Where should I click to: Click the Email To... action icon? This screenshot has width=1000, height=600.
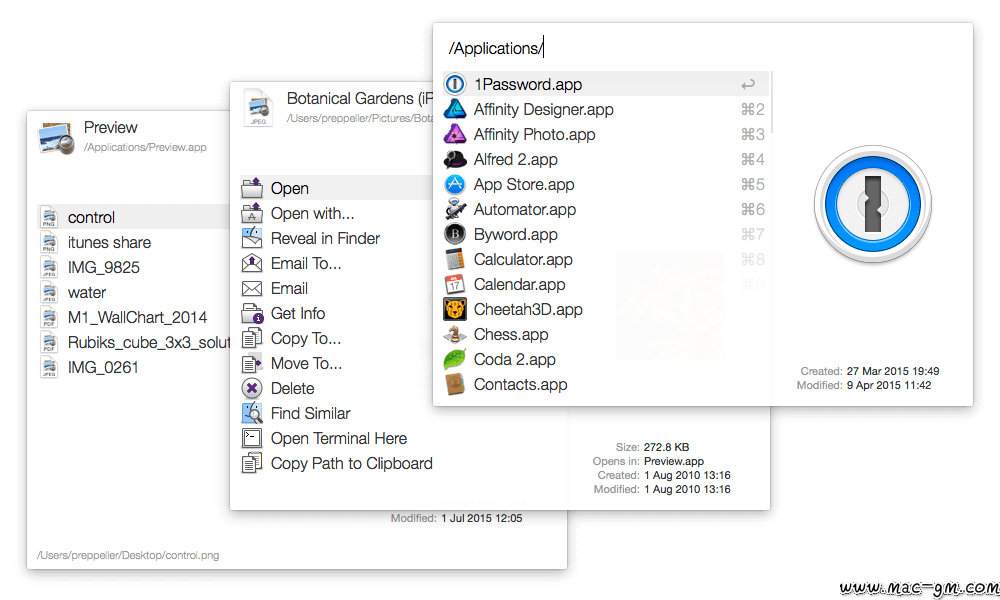[x=252, y=263]
